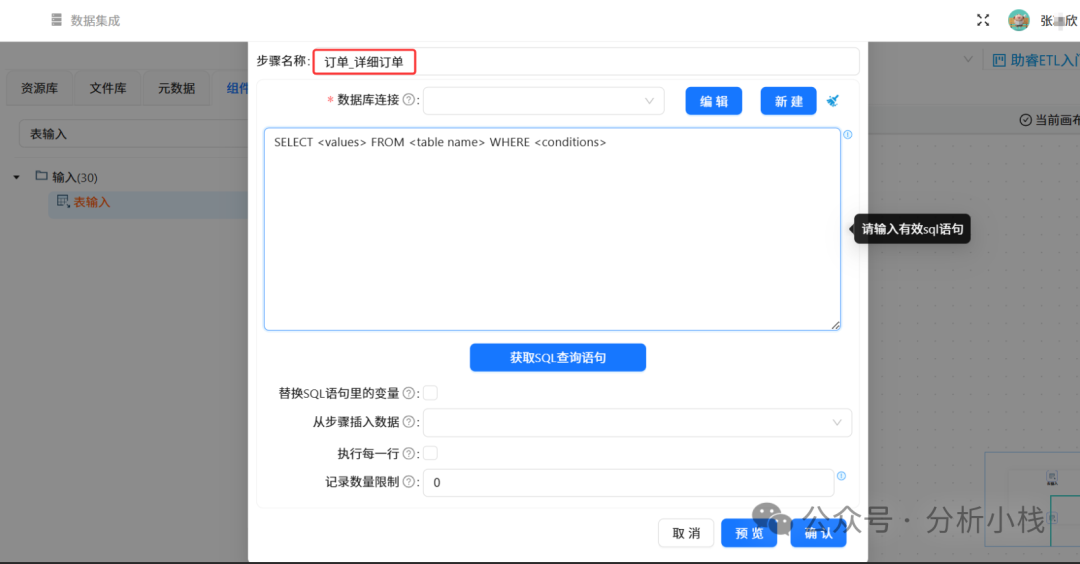Click 助睿ETL入门 link

[x=1044, y=61]
